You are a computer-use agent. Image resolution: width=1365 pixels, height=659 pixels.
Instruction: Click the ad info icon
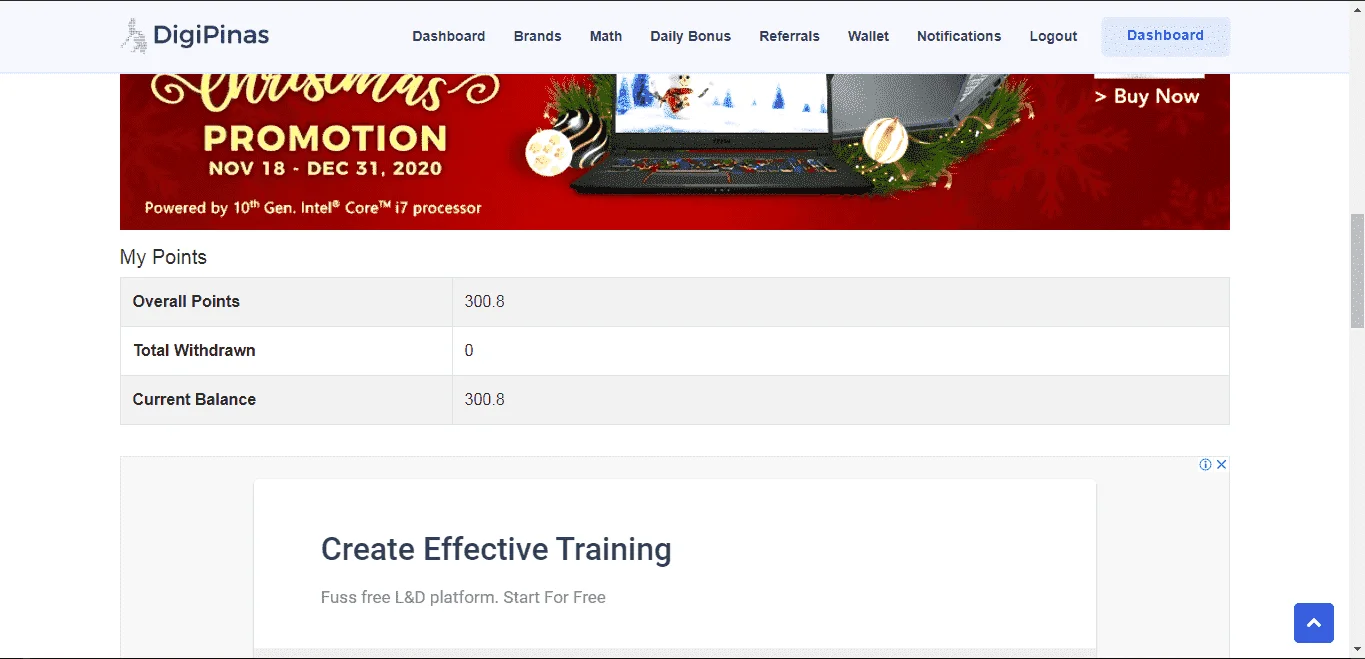pyautogui.click(x=1205, y=465)
